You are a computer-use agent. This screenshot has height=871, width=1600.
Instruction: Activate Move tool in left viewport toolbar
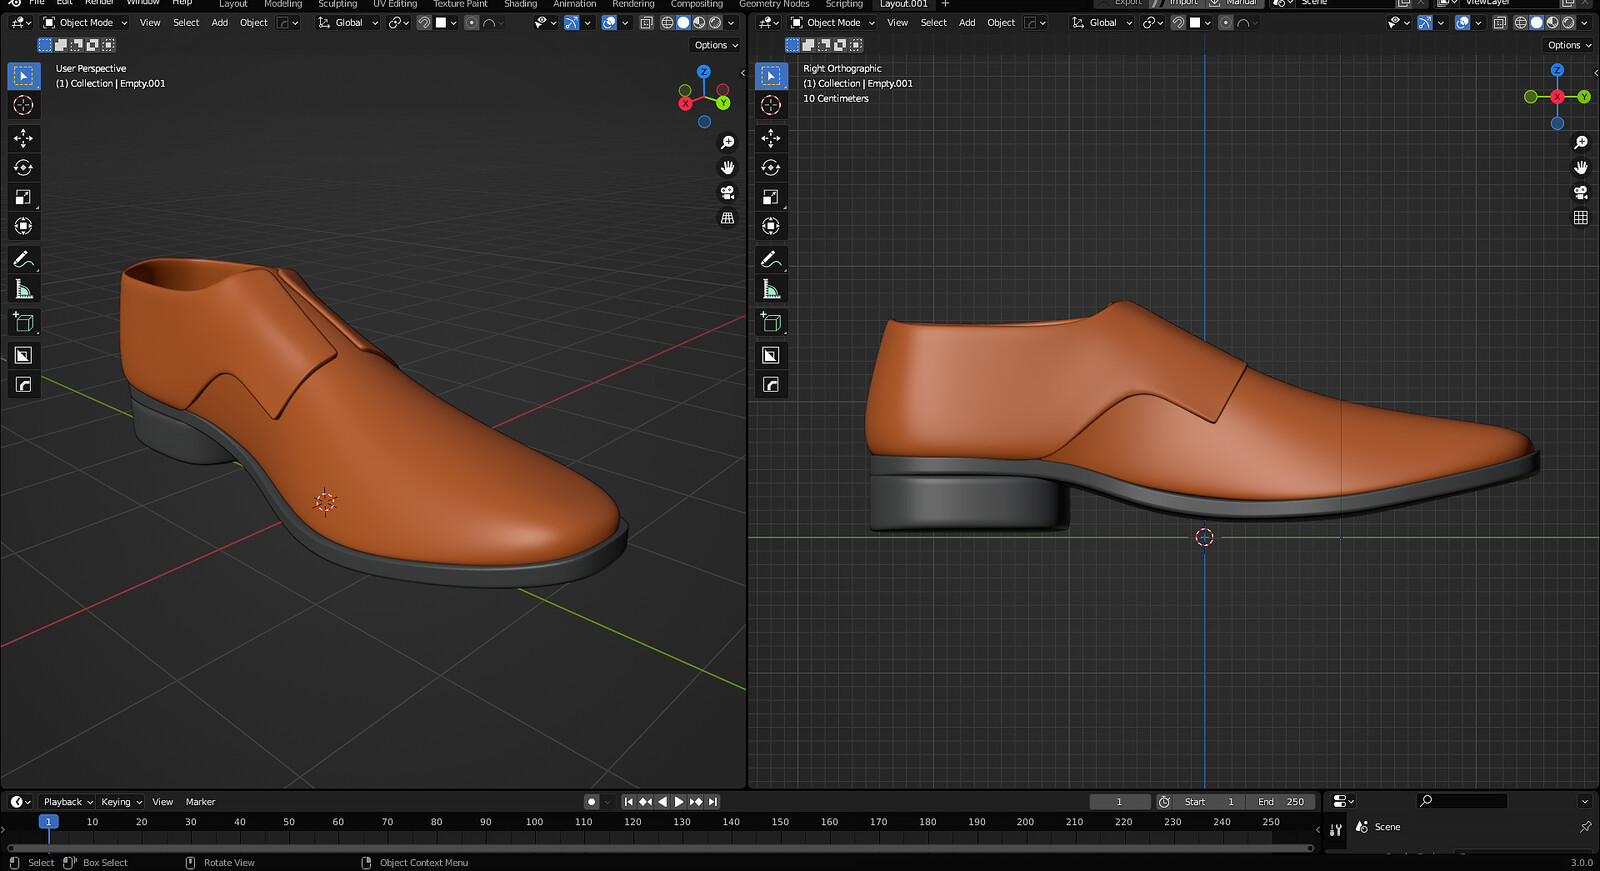click(24, 138)
